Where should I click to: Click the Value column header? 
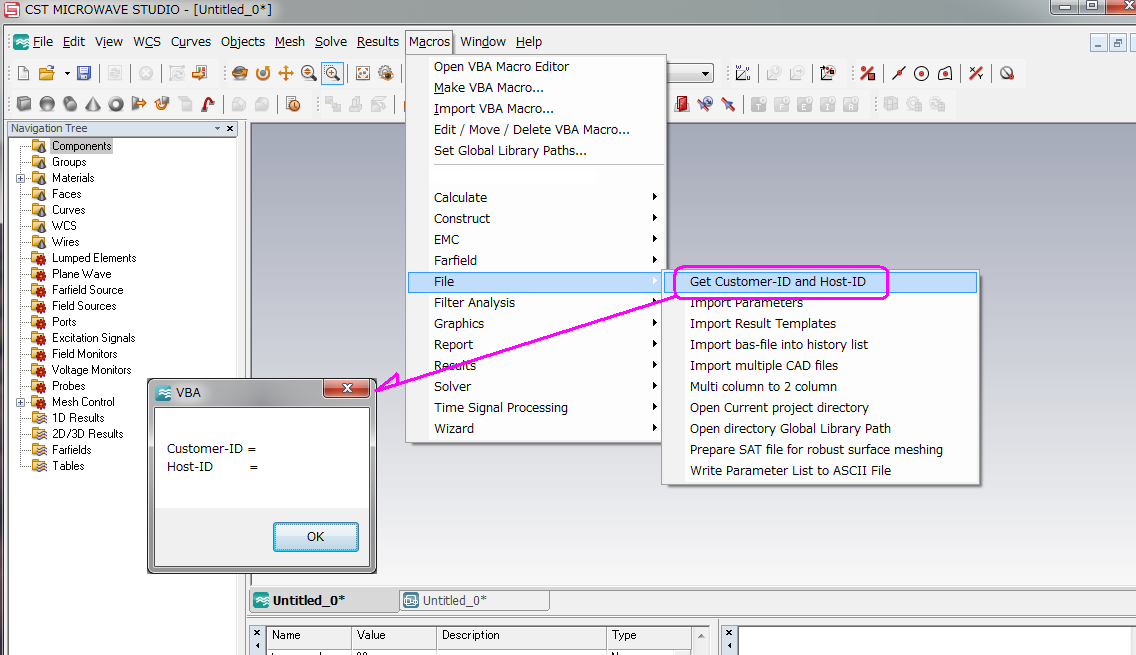(393, 635)
